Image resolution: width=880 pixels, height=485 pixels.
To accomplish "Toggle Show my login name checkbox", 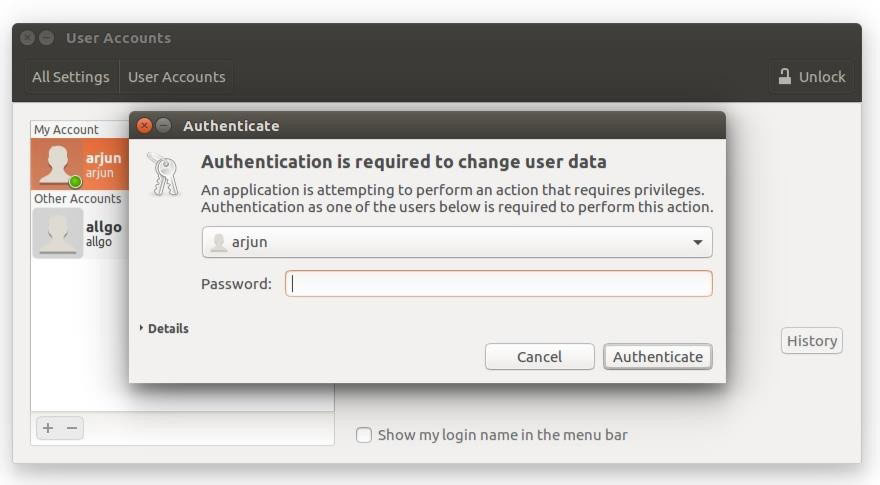I will (364, 435).
